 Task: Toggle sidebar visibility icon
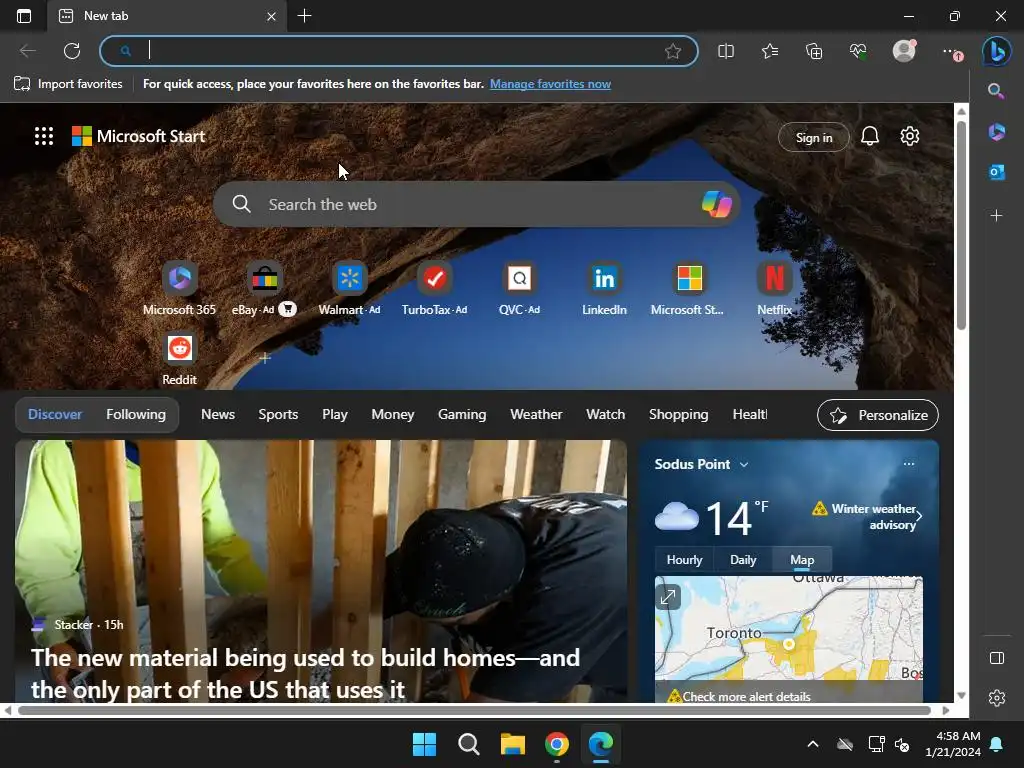(997, 658)
